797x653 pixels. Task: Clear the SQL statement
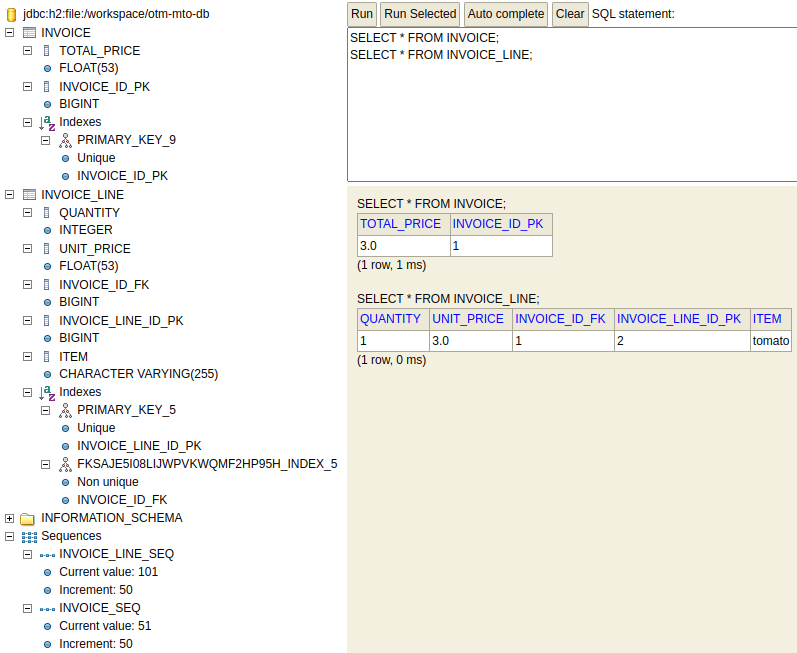coord(570,14)
